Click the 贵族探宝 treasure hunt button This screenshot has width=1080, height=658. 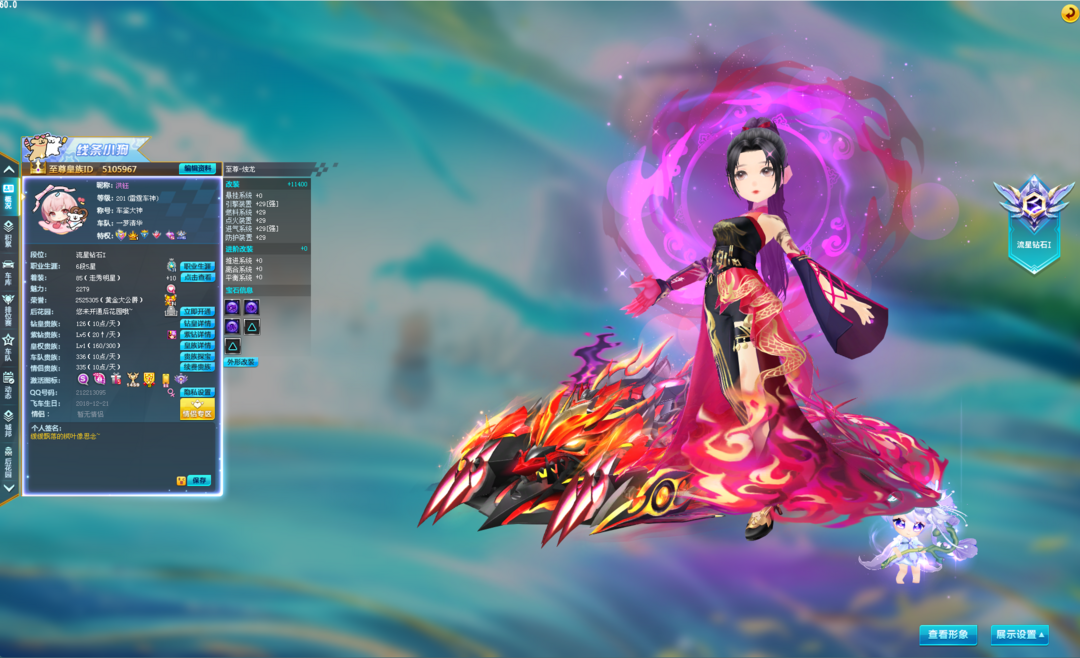click(198, 356)
